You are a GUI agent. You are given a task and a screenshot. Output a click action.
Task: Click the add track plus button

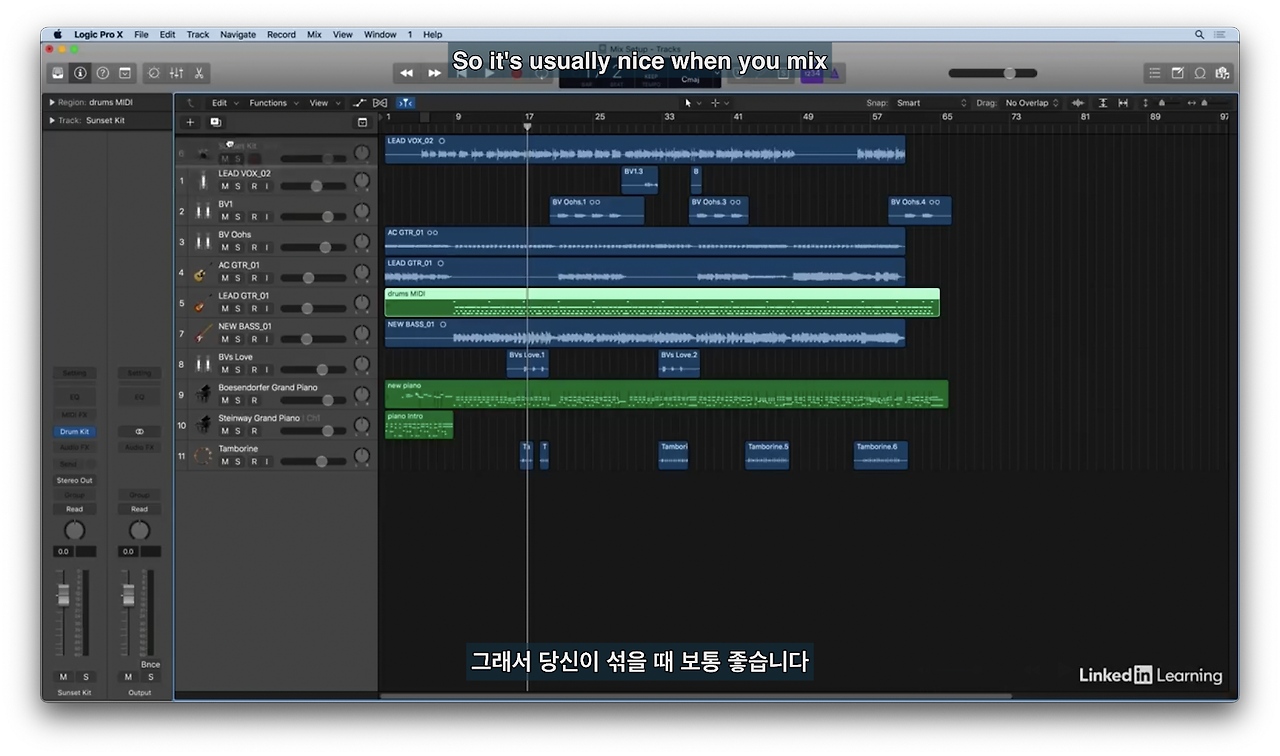pyautogui.click(x=191, y=122)
